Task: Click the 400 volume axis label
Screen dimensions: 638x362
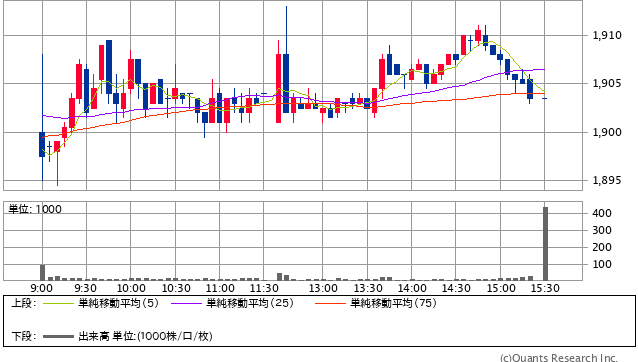Action: (x=602, y=213)
